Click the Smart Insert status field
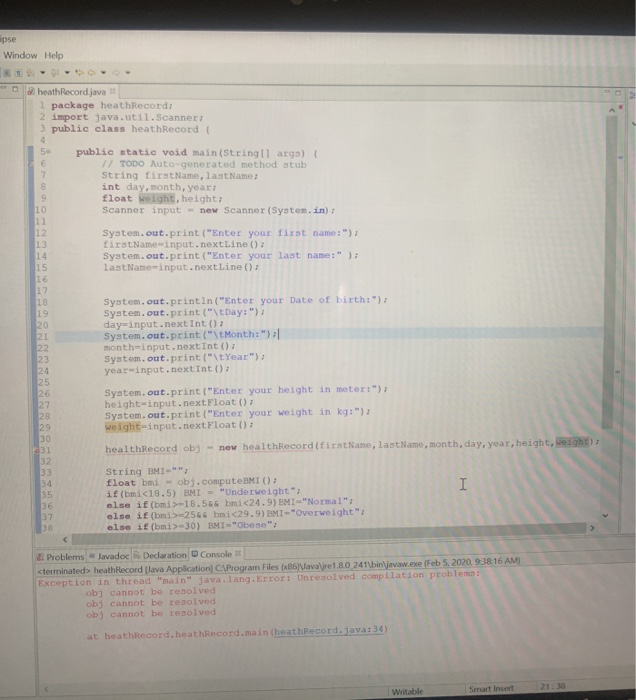Viewport: 636px width, 700px height. (x=491, y=688)
